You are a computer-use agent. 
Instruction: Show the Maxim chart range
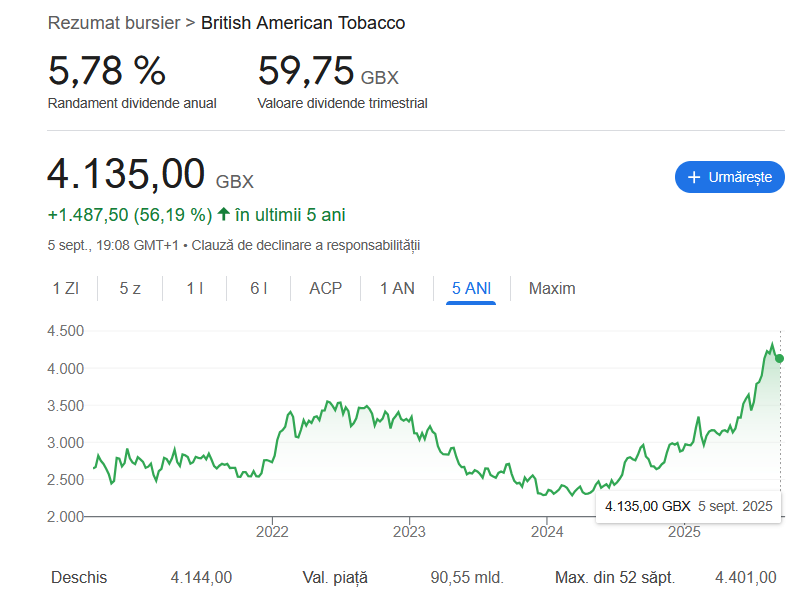tap(552, 288)
